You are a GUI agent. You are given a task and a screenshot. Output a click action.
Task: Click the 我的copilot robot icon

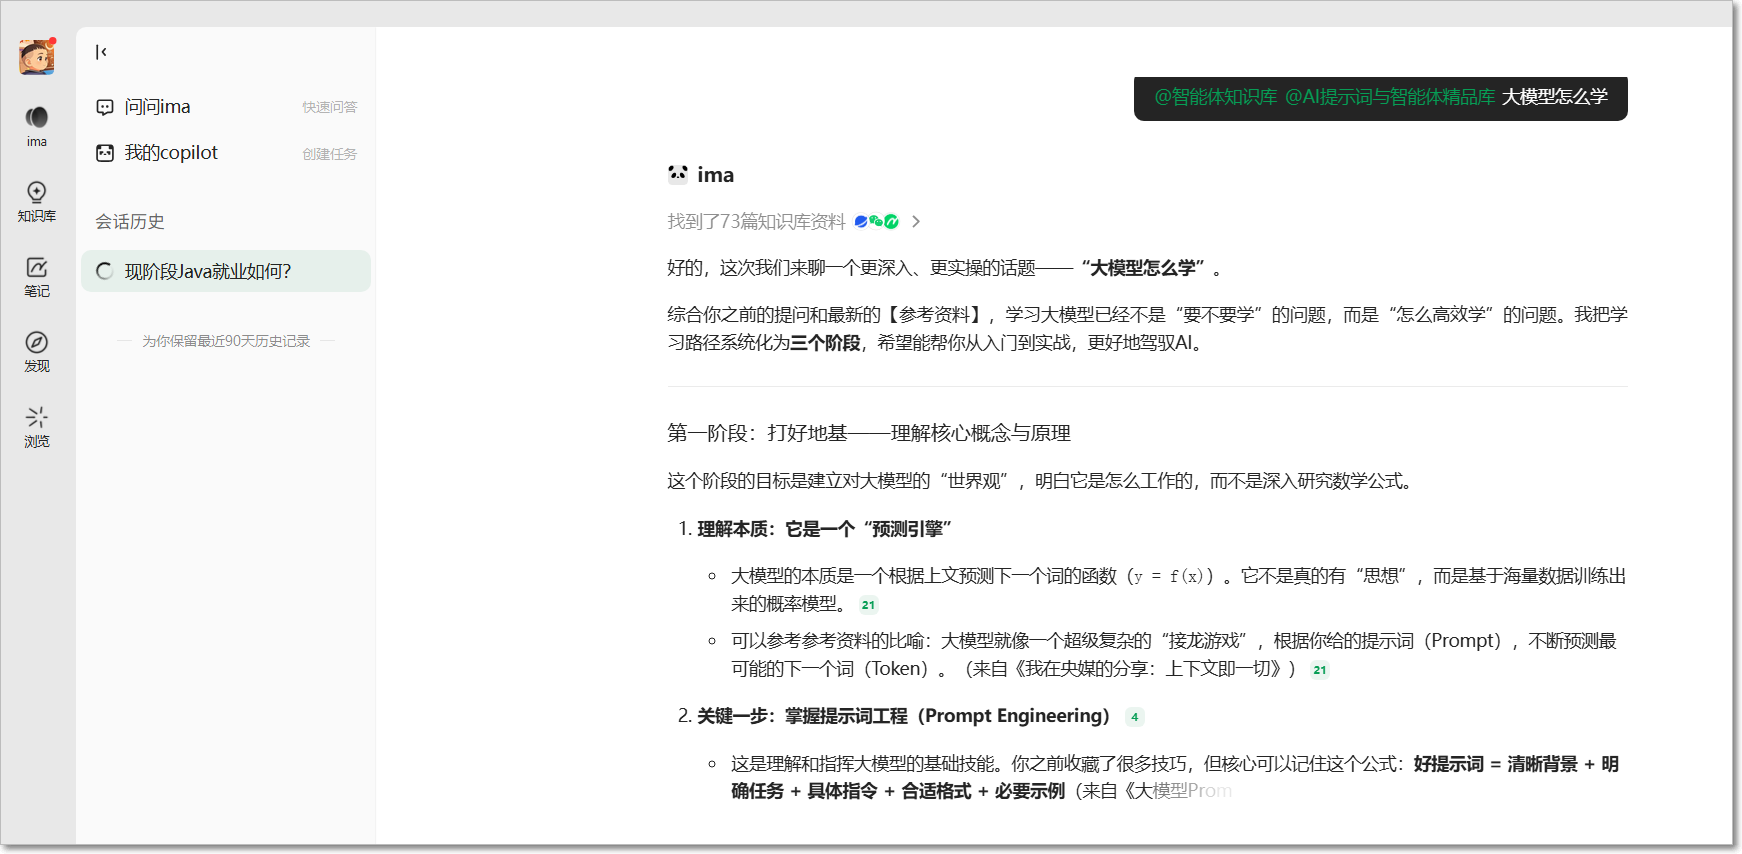[x=105, y=153]
